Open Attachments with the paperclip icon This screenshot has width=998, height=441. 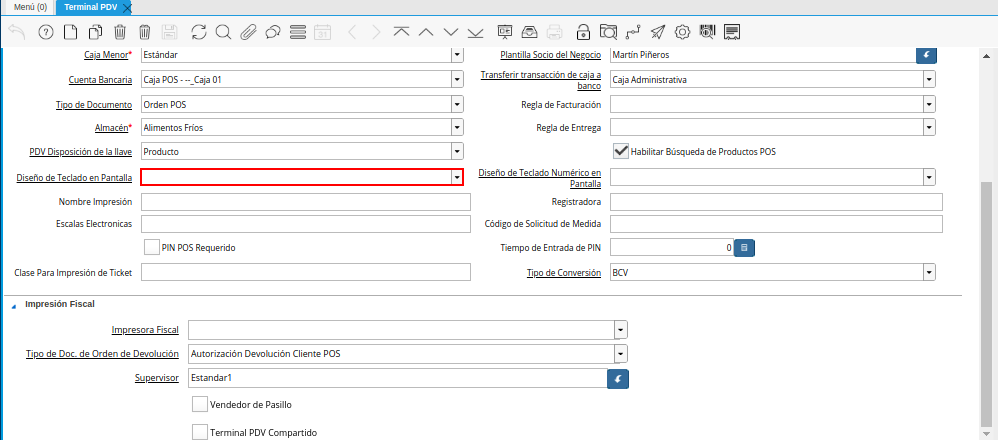coord(248,32)
